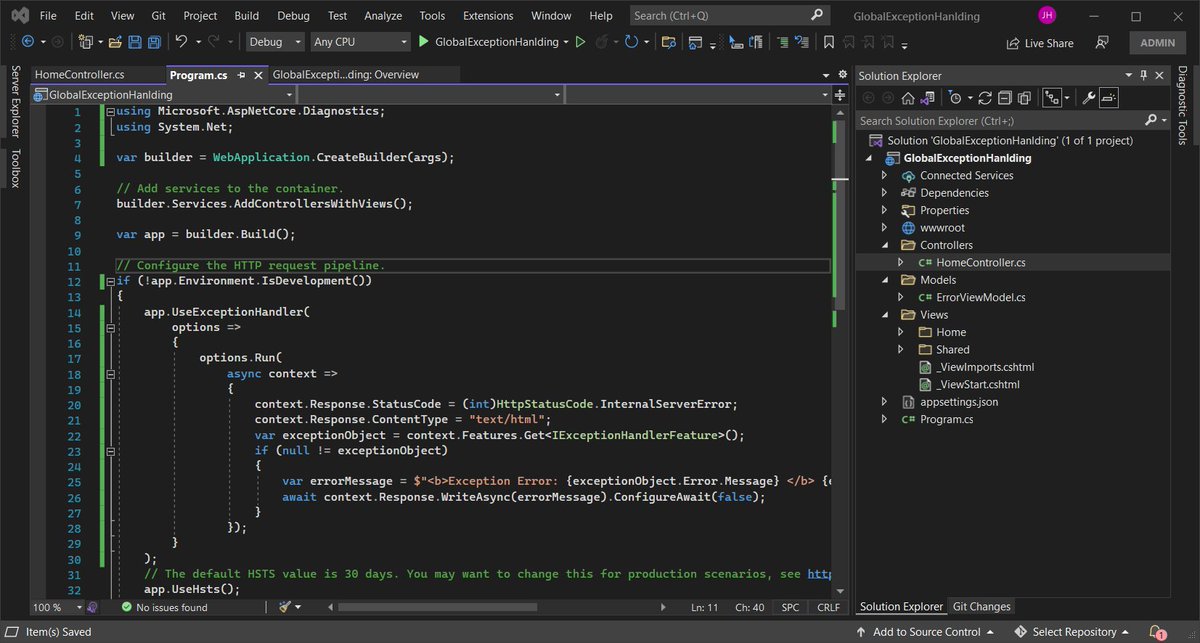Click the Undo arrow in the toolbar
Viewport: 1200px width, 643px height.
pos(181,42)
